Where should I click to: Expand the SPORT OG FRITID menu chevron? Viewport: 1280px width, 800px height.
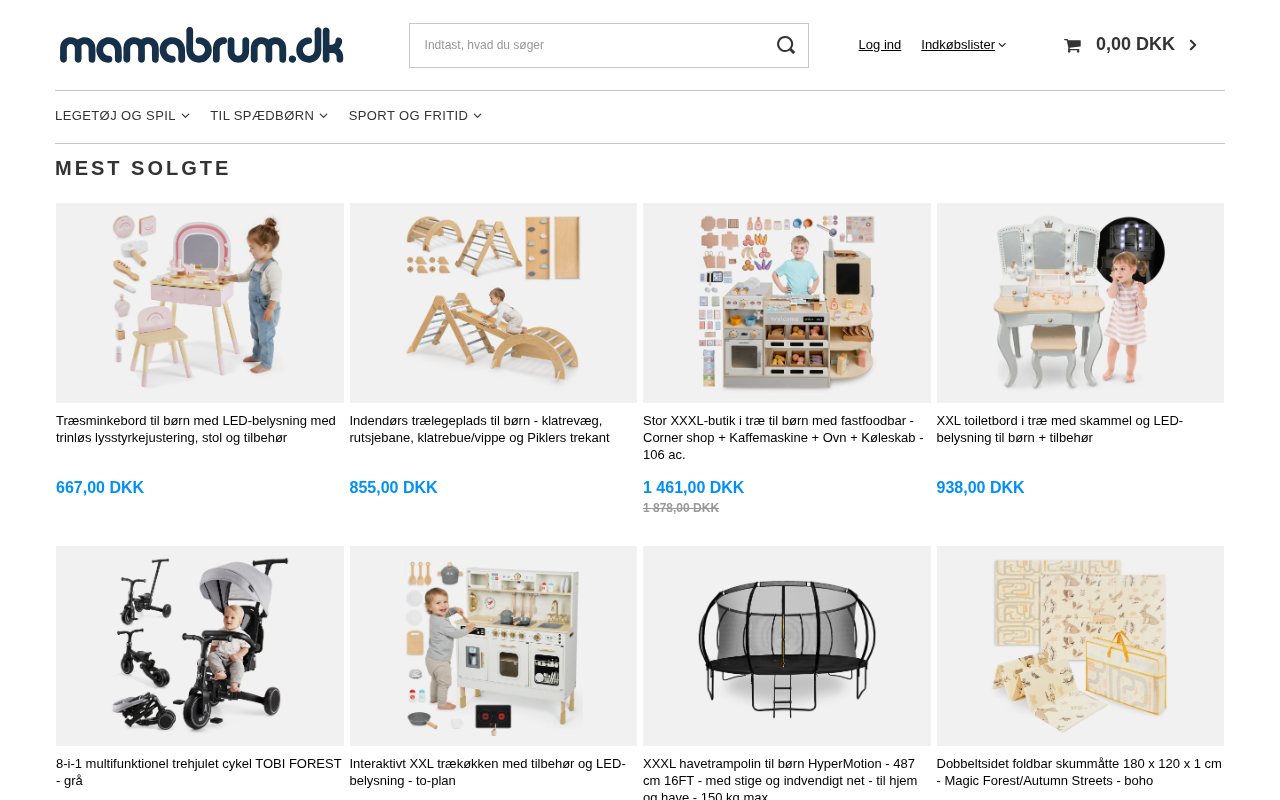tap(477, 116)
